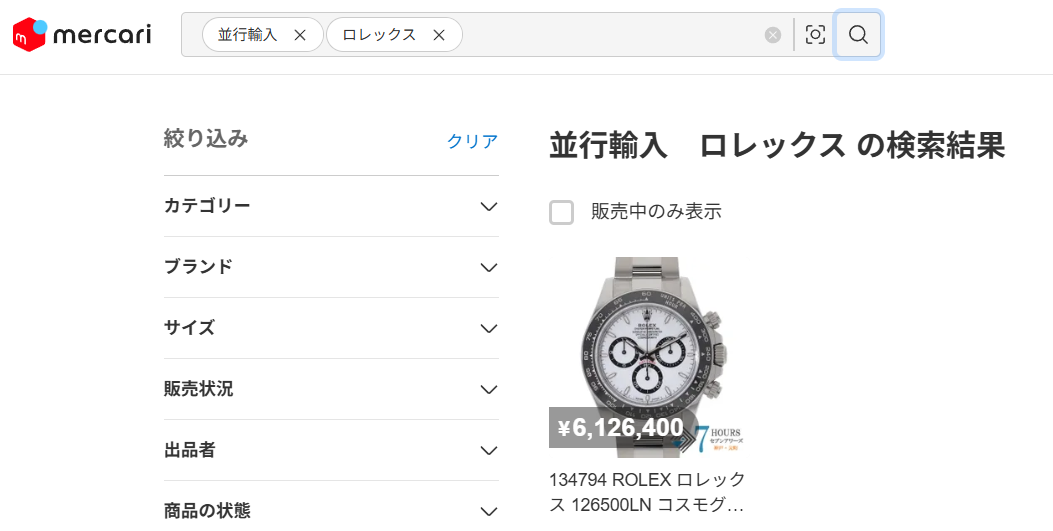Enable 販売中のみ表示 checkbox
This screenshot has width=1053, height=531.
tap(562, 212)
